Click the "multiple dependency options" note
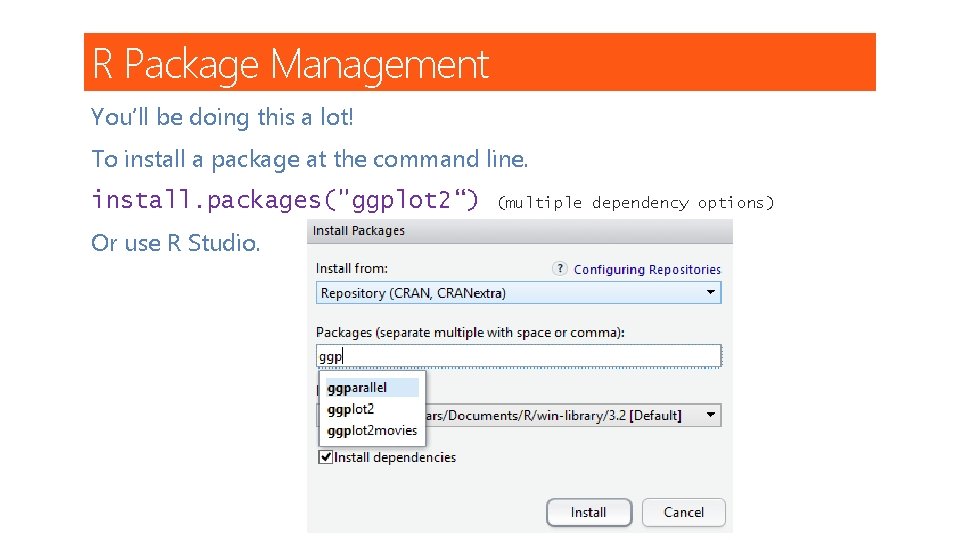This screenshot has height=540, width=960. coord(636,203)
